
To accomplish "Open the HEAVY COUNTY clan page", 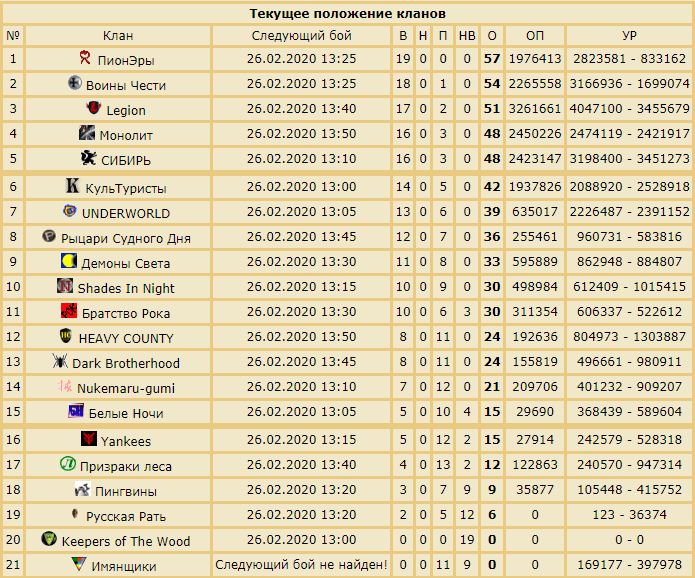I will 126,339.
